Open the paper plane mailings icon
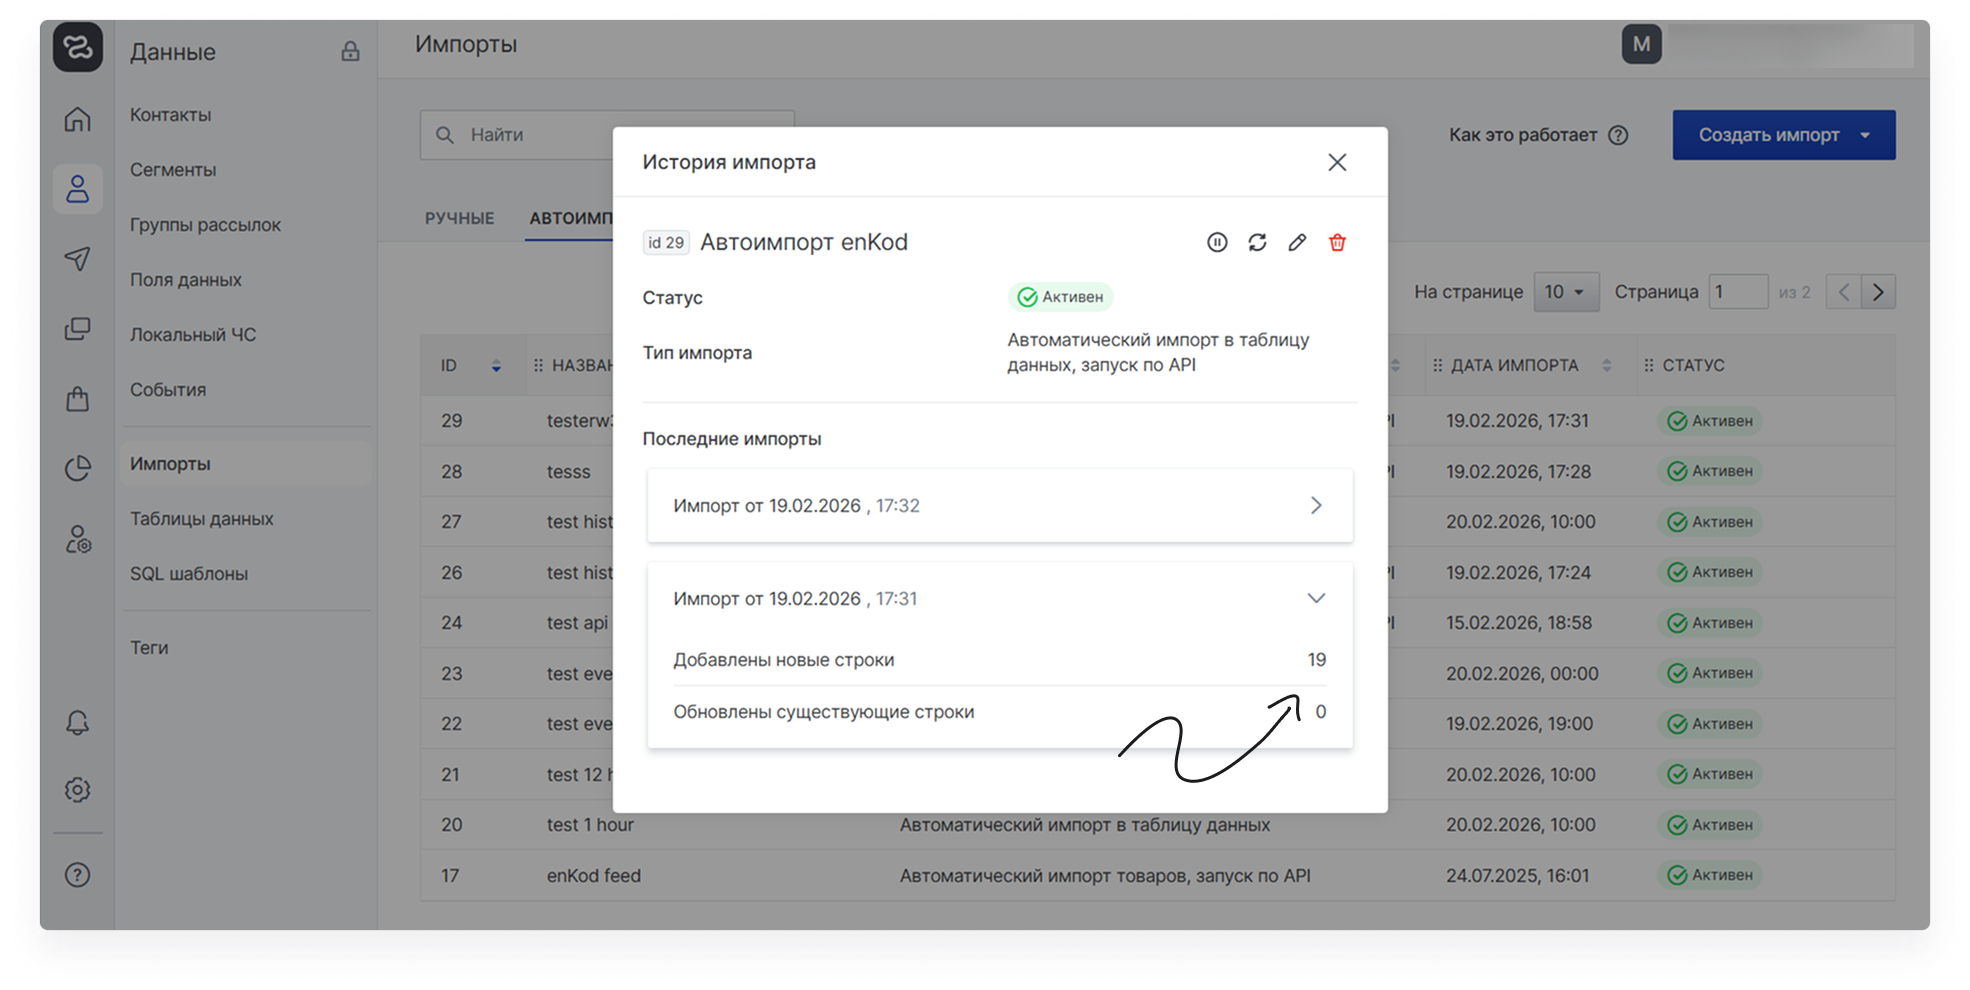Screen dimensions: 1970x990 point(77,259)
